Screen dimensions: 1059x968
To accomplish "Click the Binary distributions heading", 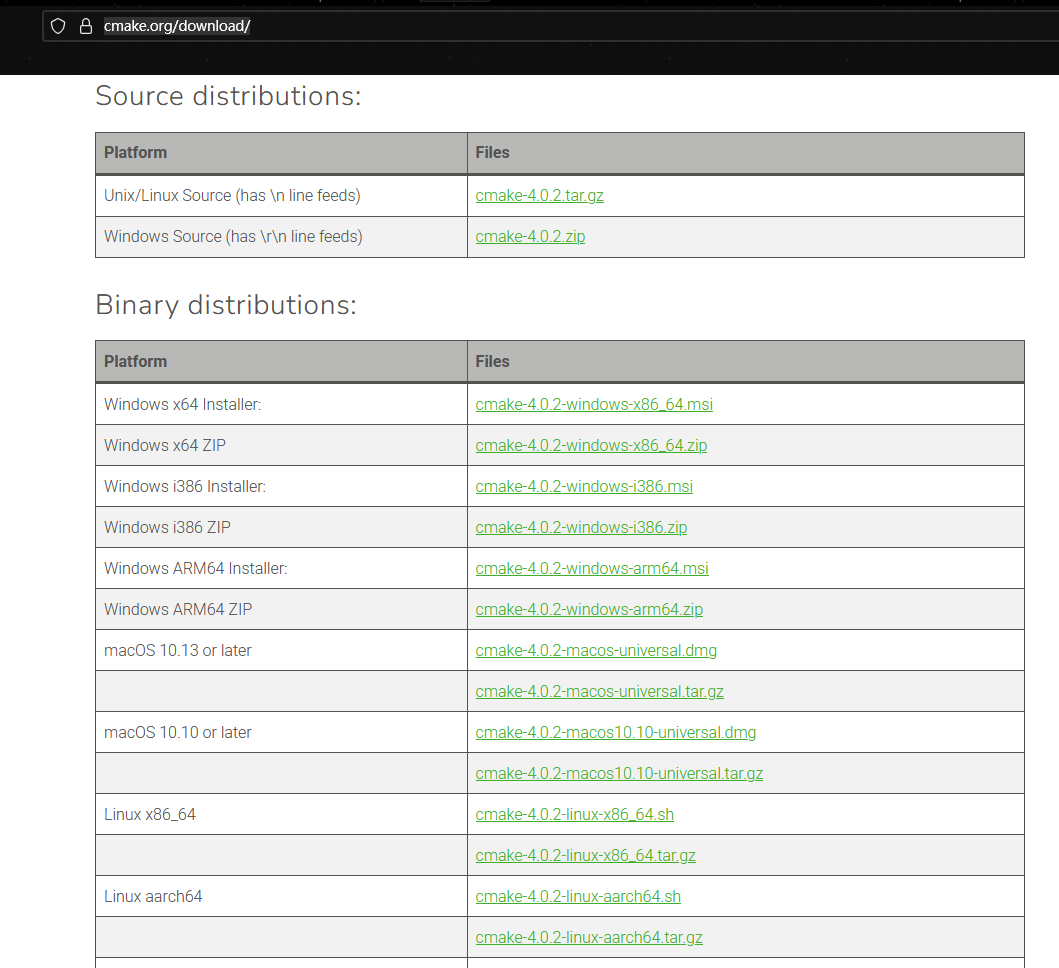I will click(226, 305).
